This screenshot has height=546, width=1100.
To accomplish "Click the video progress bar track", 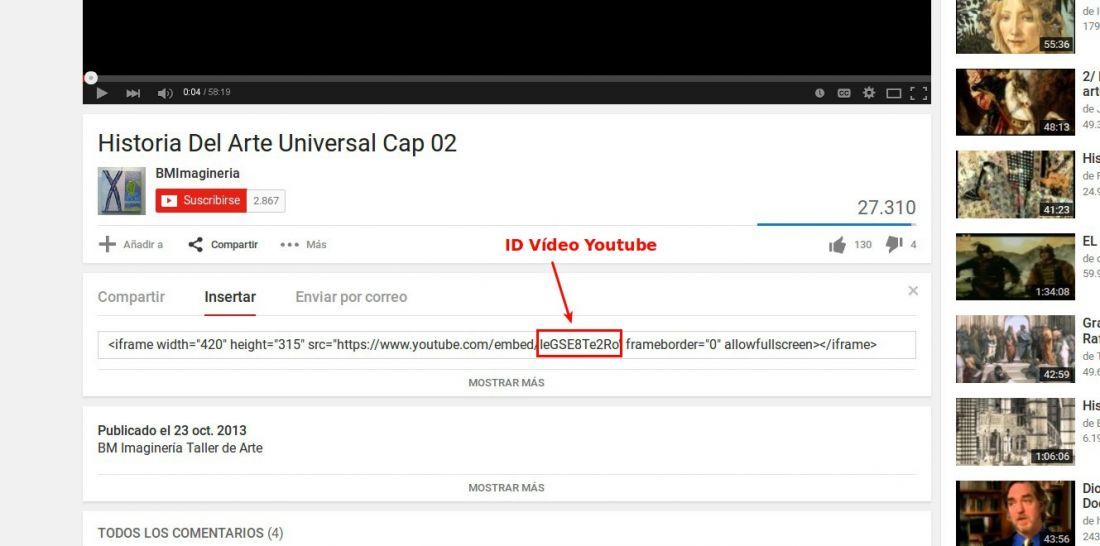I will [507, 78].
